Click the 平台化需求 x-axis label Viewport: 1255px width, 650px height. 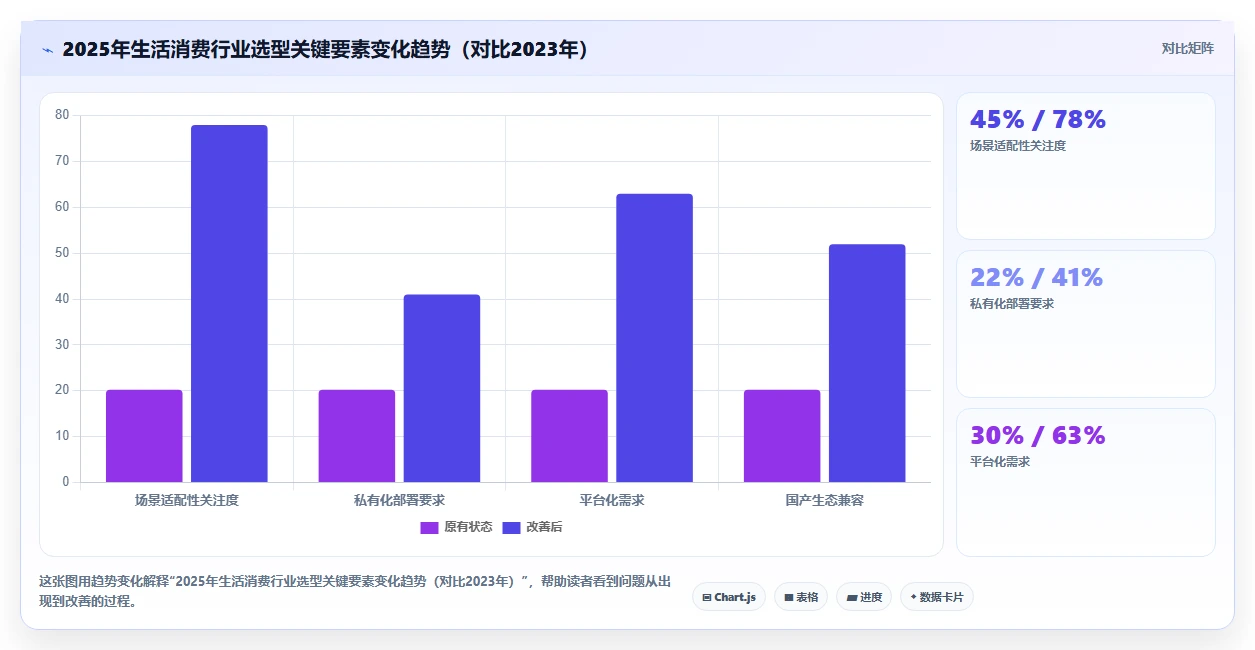(x=612, y=500)
